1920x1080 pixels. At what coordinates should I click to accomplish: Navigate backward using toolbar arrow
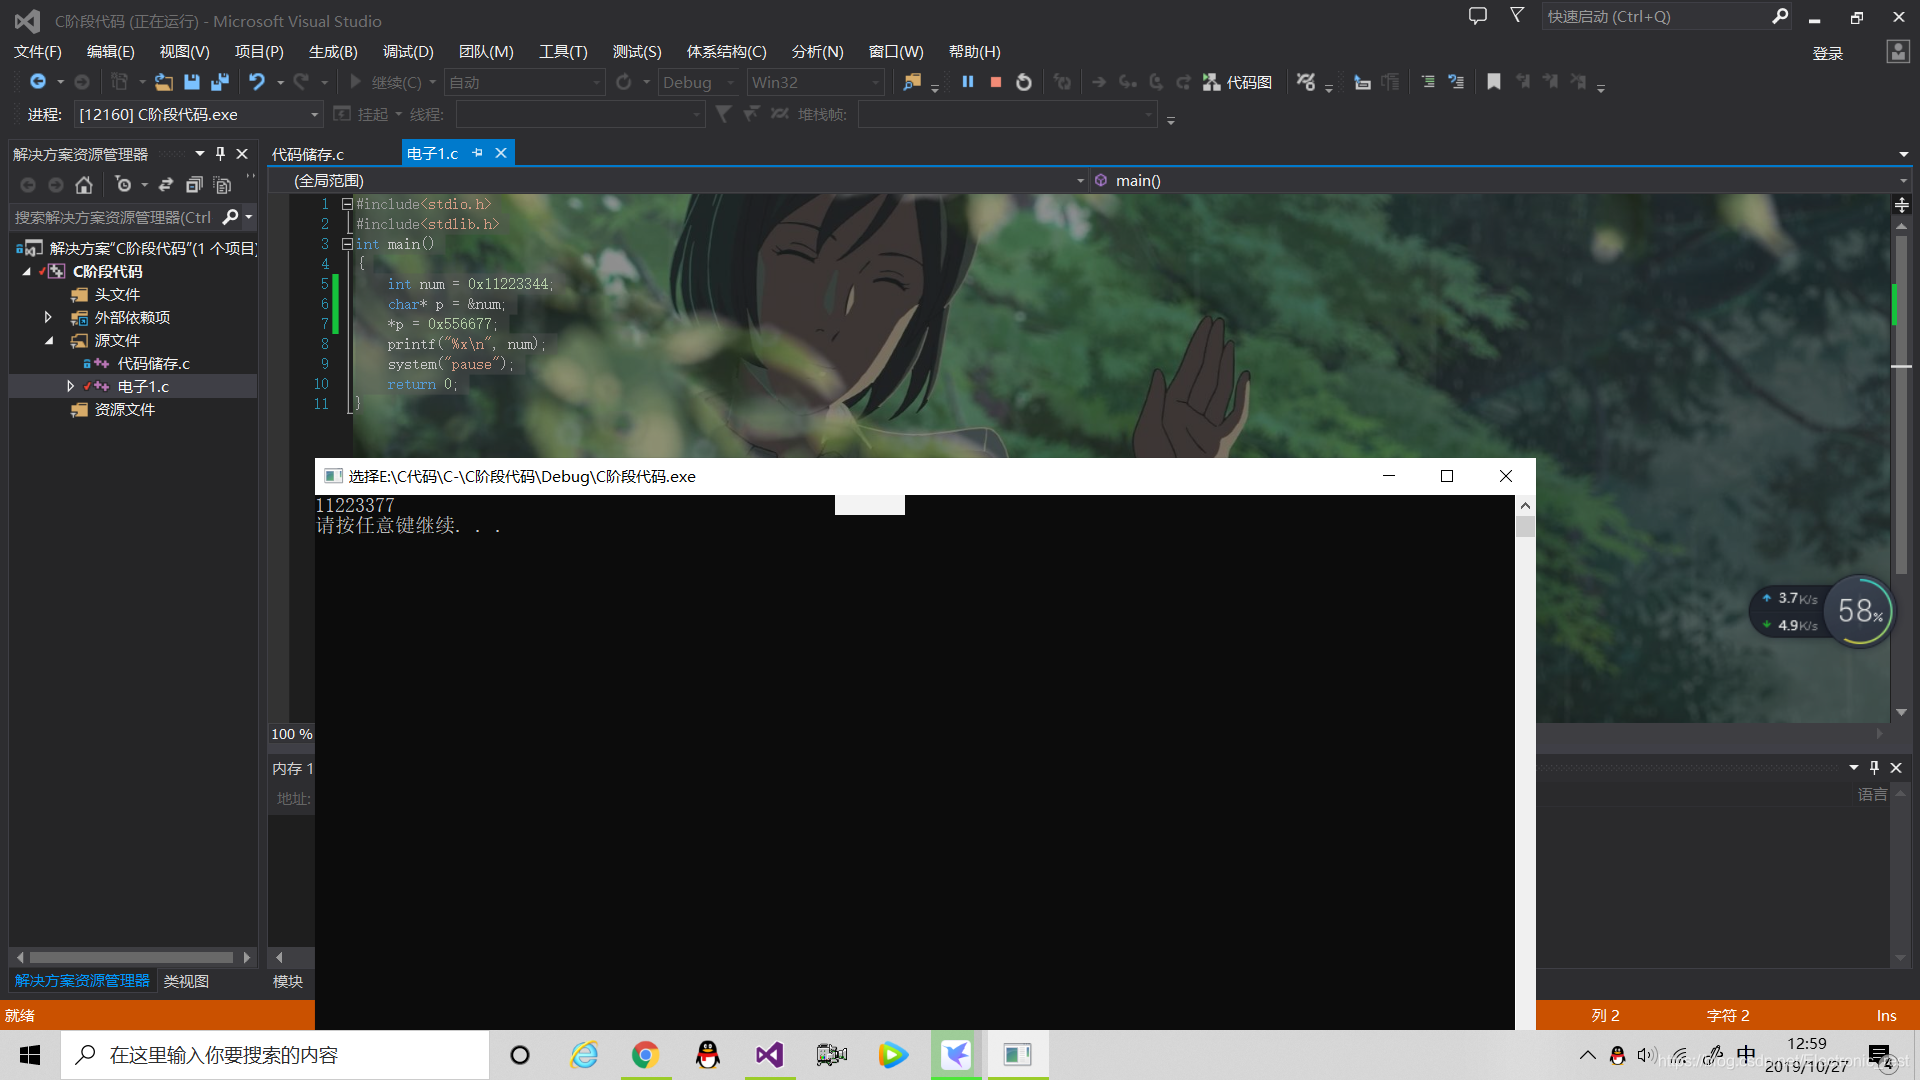38,82
